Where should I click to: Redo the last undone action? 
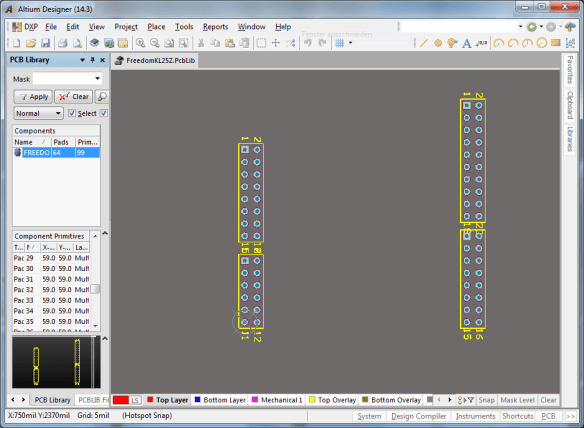(x=322, y=43)
